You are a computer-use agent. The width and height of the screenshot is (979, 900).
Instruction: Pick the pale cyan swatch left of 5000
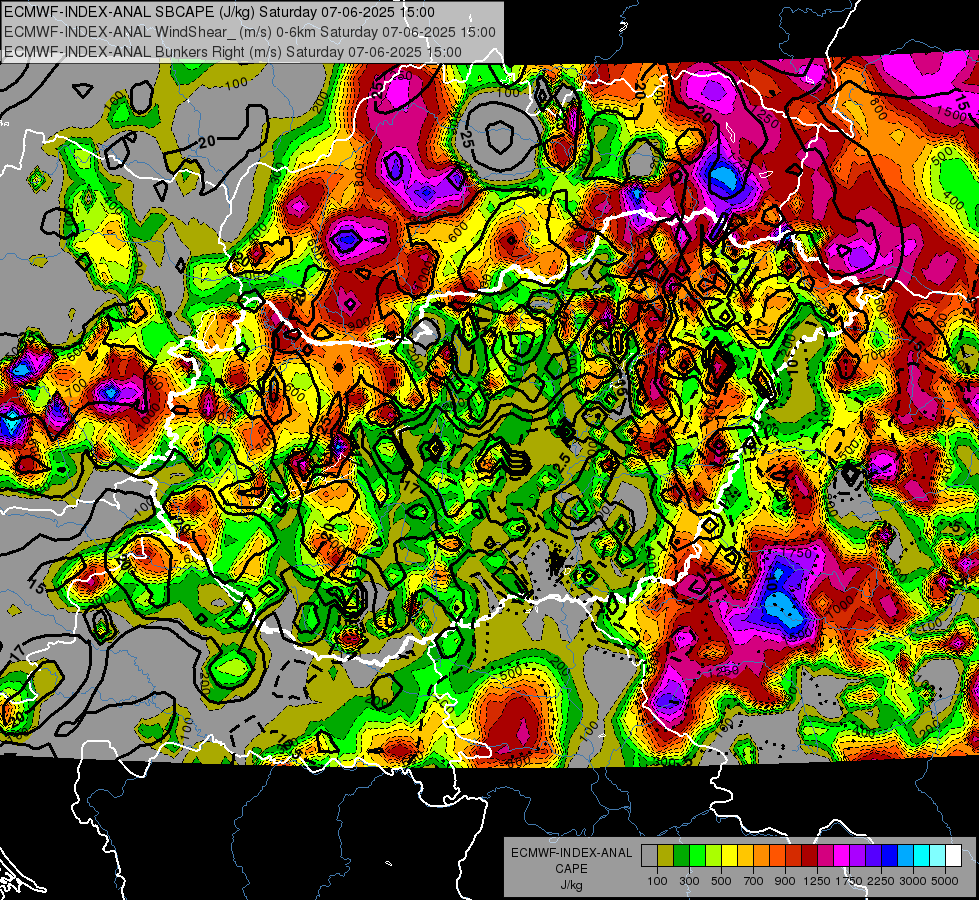coord(938,856)
